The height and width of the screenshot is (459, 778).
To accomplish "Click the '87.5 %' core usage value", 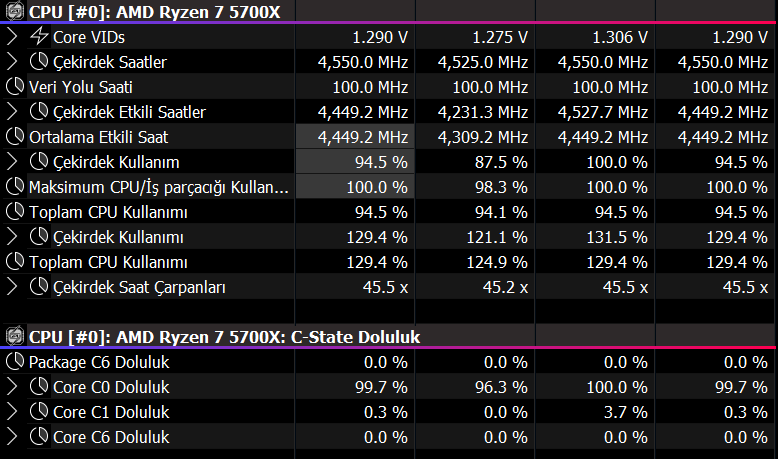I will click(x=501, y=162).
